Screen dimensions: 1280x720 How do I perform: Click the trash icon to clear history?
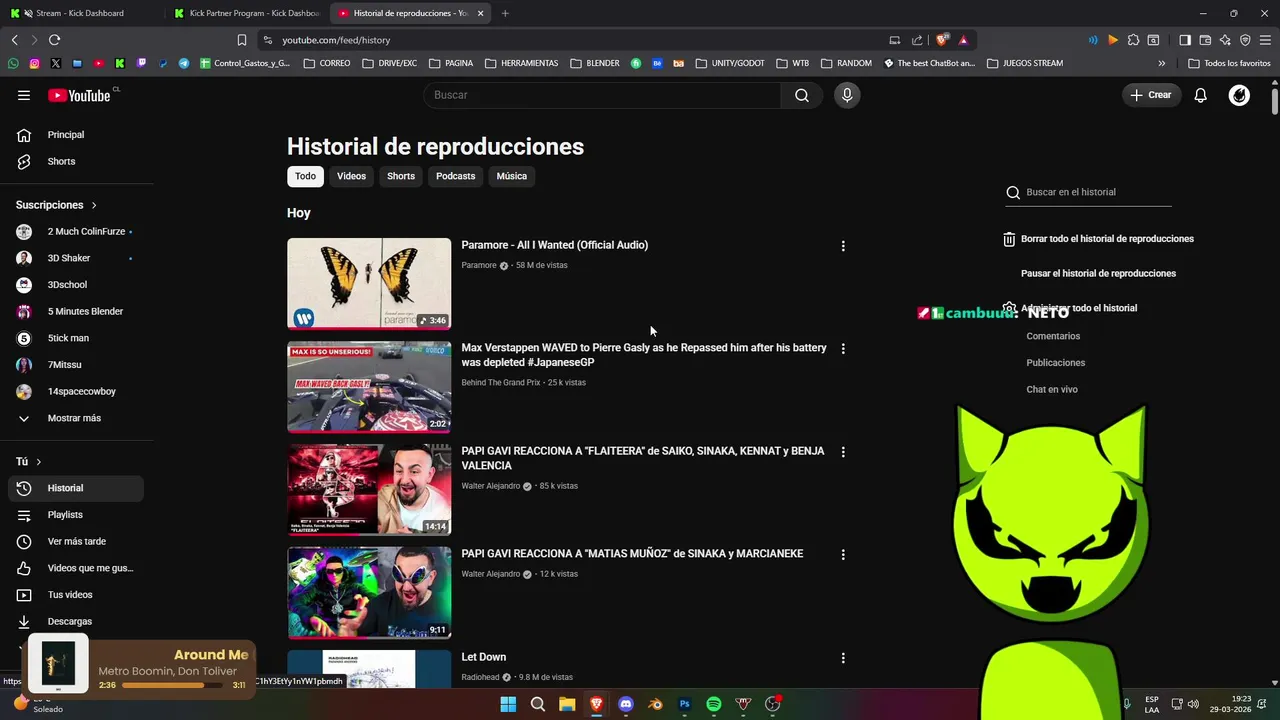(1009, 239)
